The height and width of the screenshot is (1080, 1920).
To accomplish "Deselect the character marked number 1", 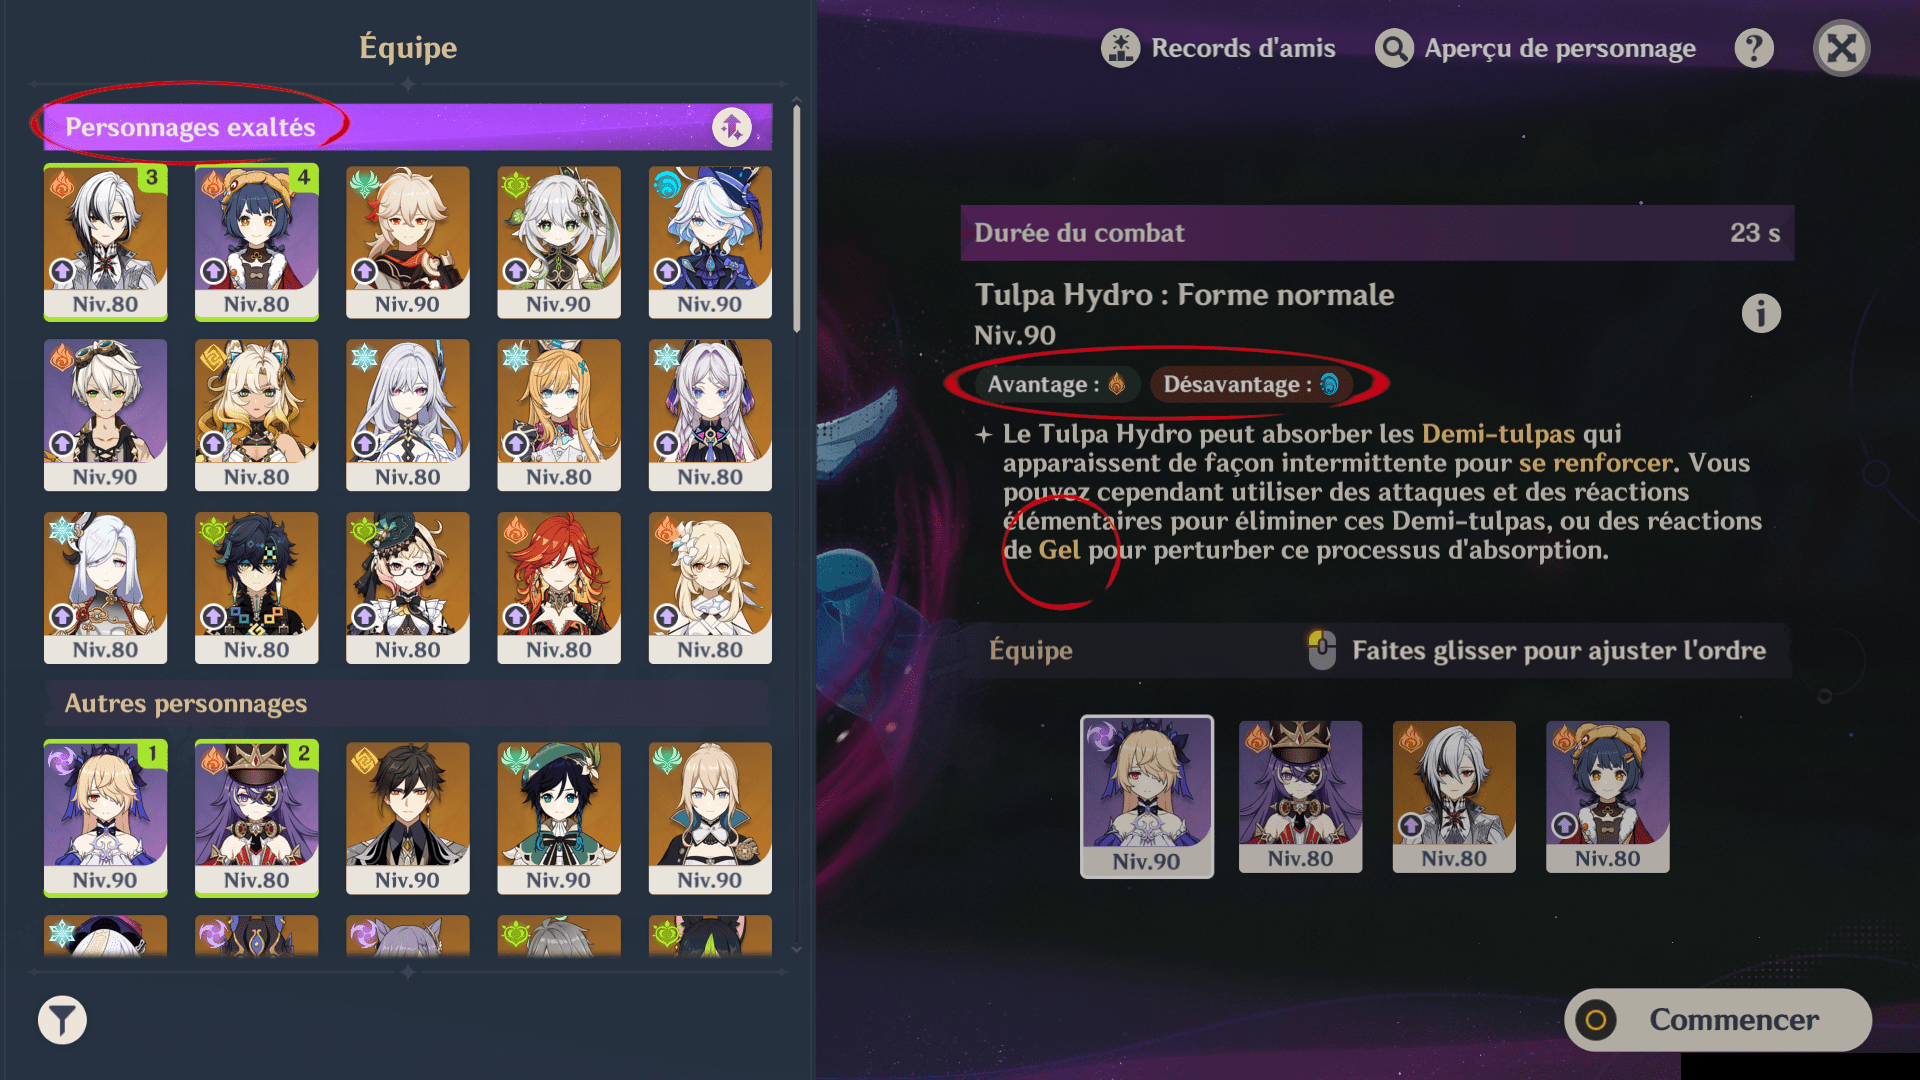I will (x=105, y=818).
